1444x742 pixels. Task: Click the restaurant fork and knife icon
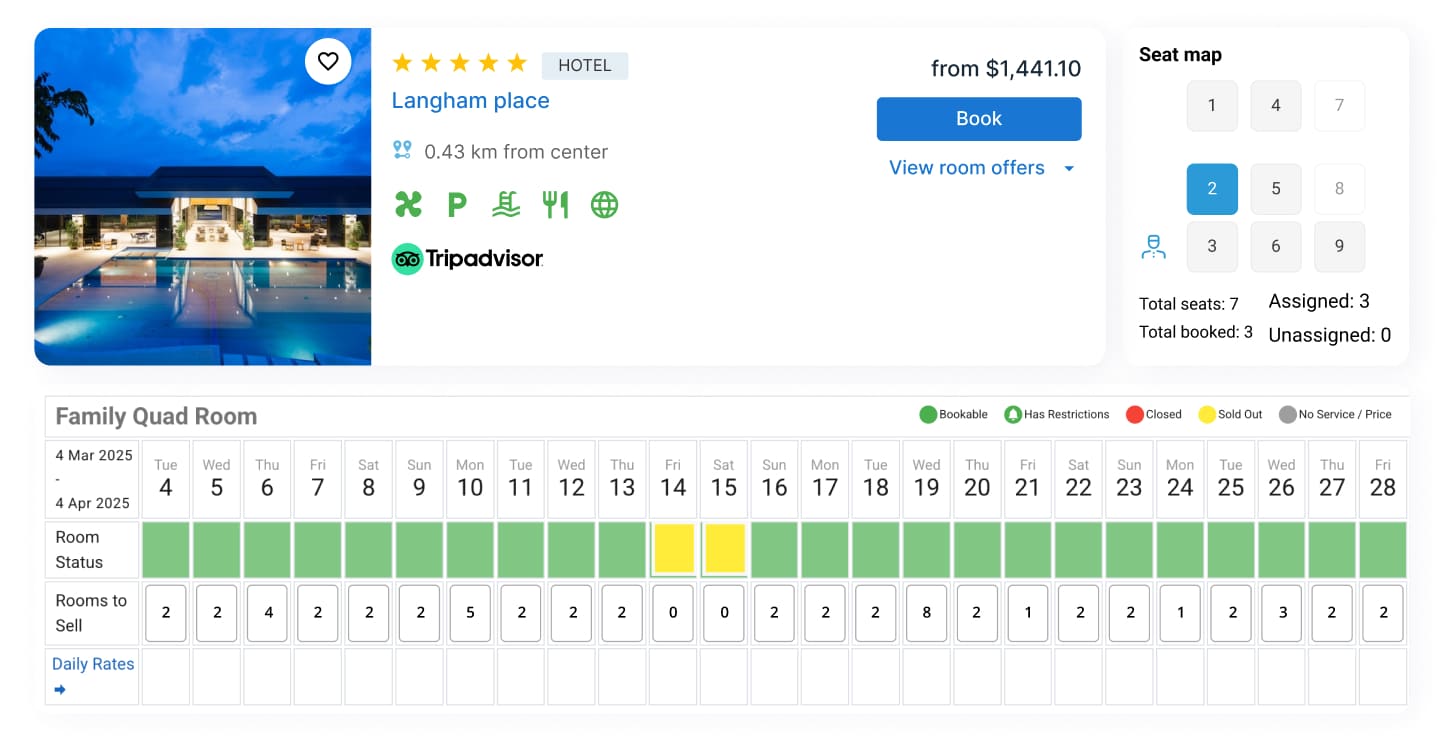coord(555,205)
